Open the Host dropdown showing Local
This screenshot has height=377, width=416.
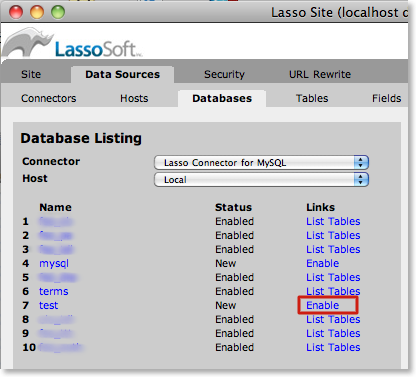point(261,180)
